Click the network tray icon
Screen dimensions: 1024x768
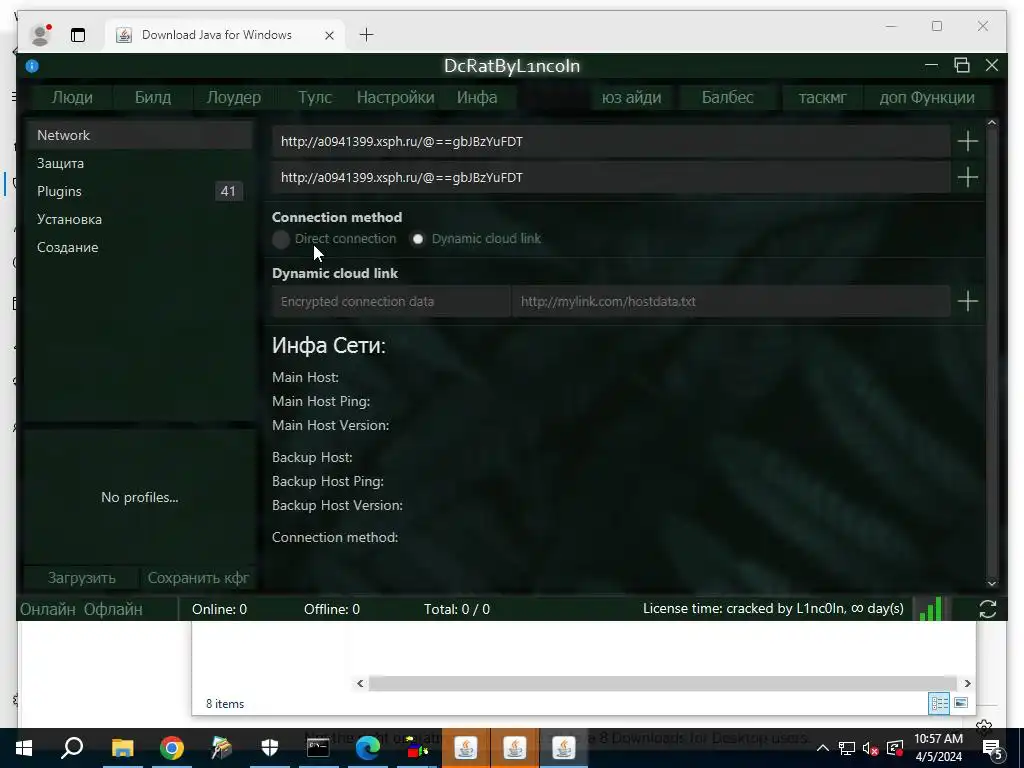(x=847, y=748)
